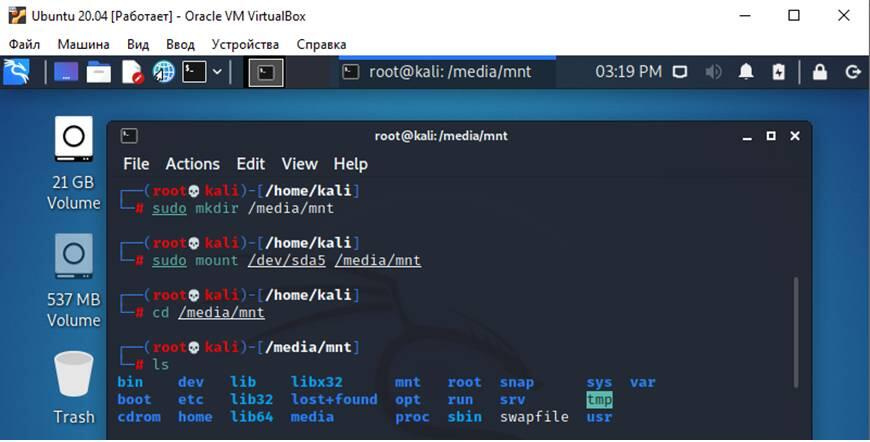Click the power manager battery icon

pos(779,72)
